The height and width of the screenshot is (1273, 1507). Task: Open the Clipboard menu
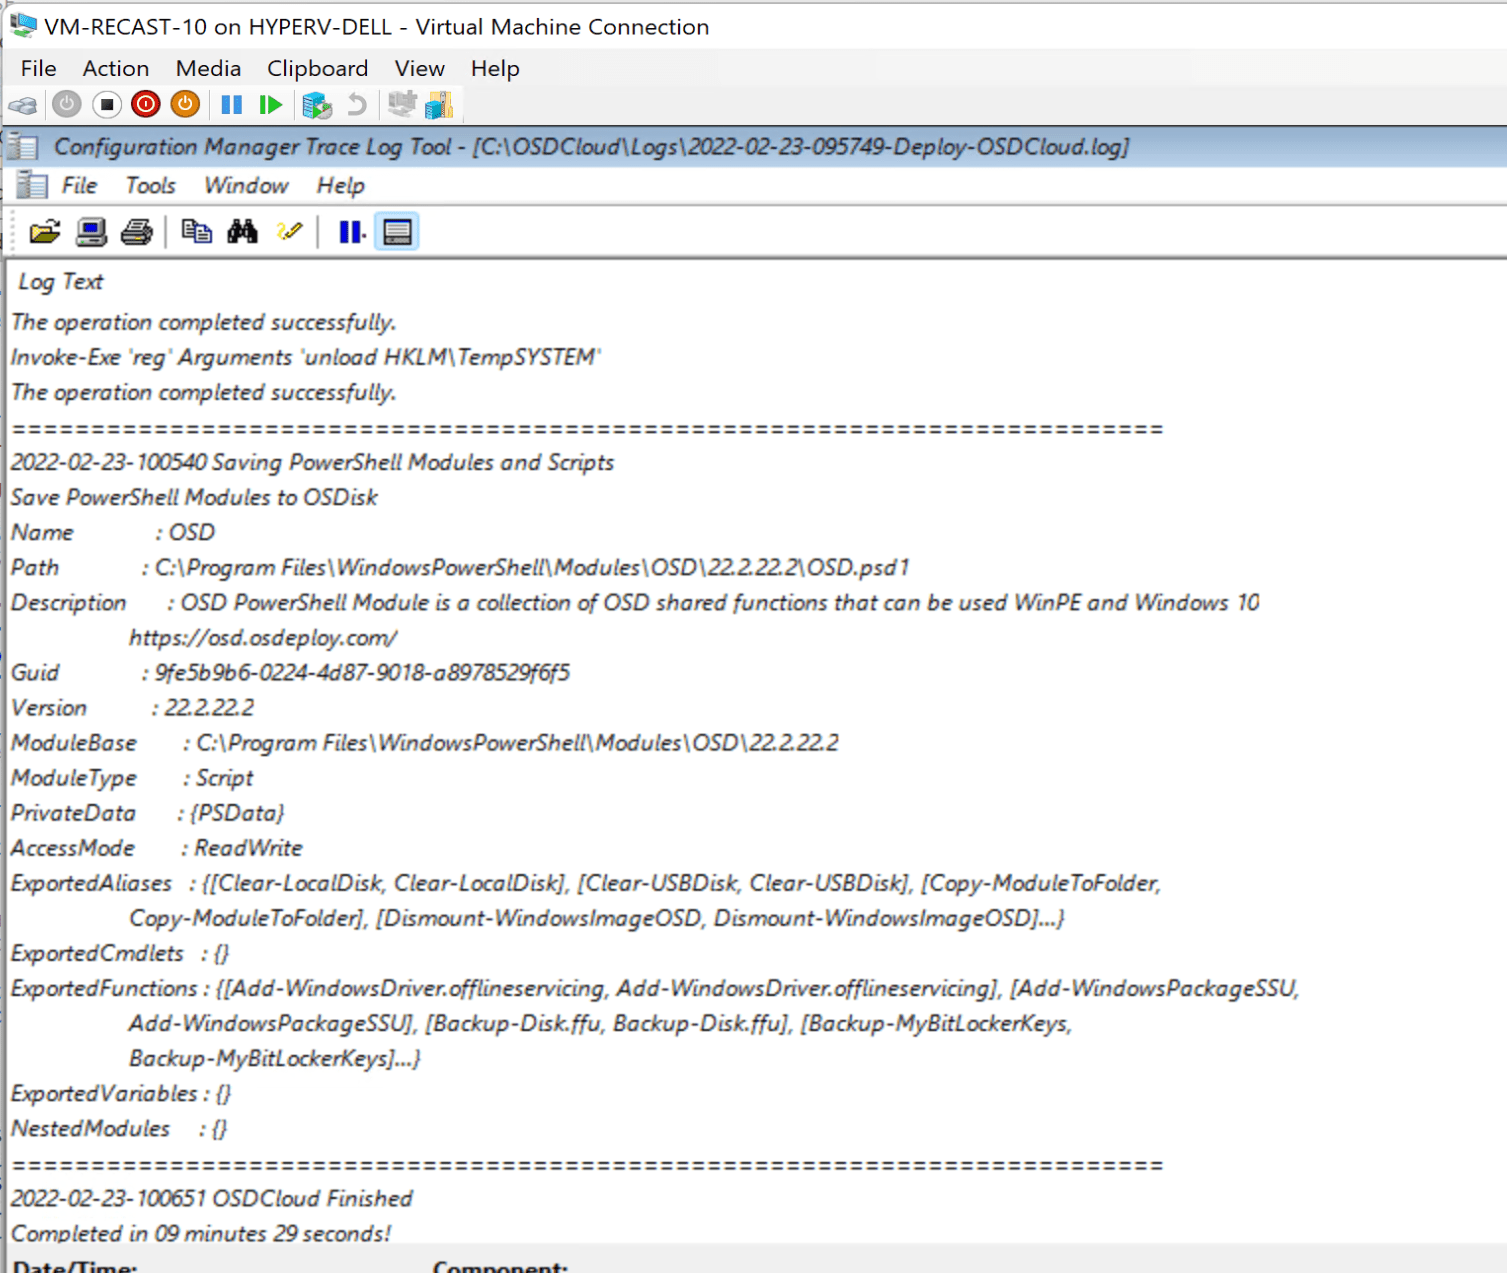click(x=317, y=68)
